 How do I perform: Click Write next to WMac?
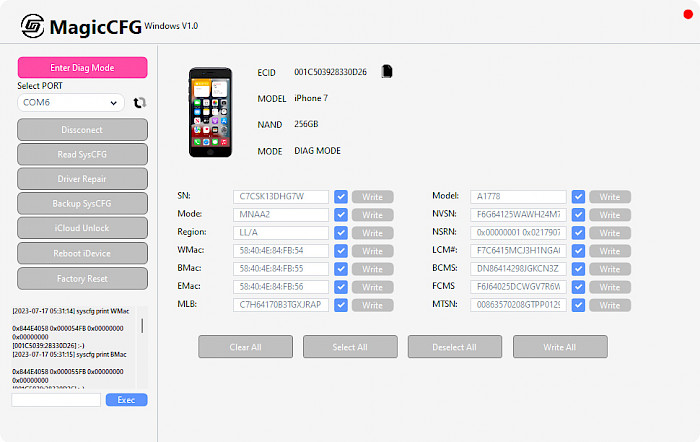[372, 250]
